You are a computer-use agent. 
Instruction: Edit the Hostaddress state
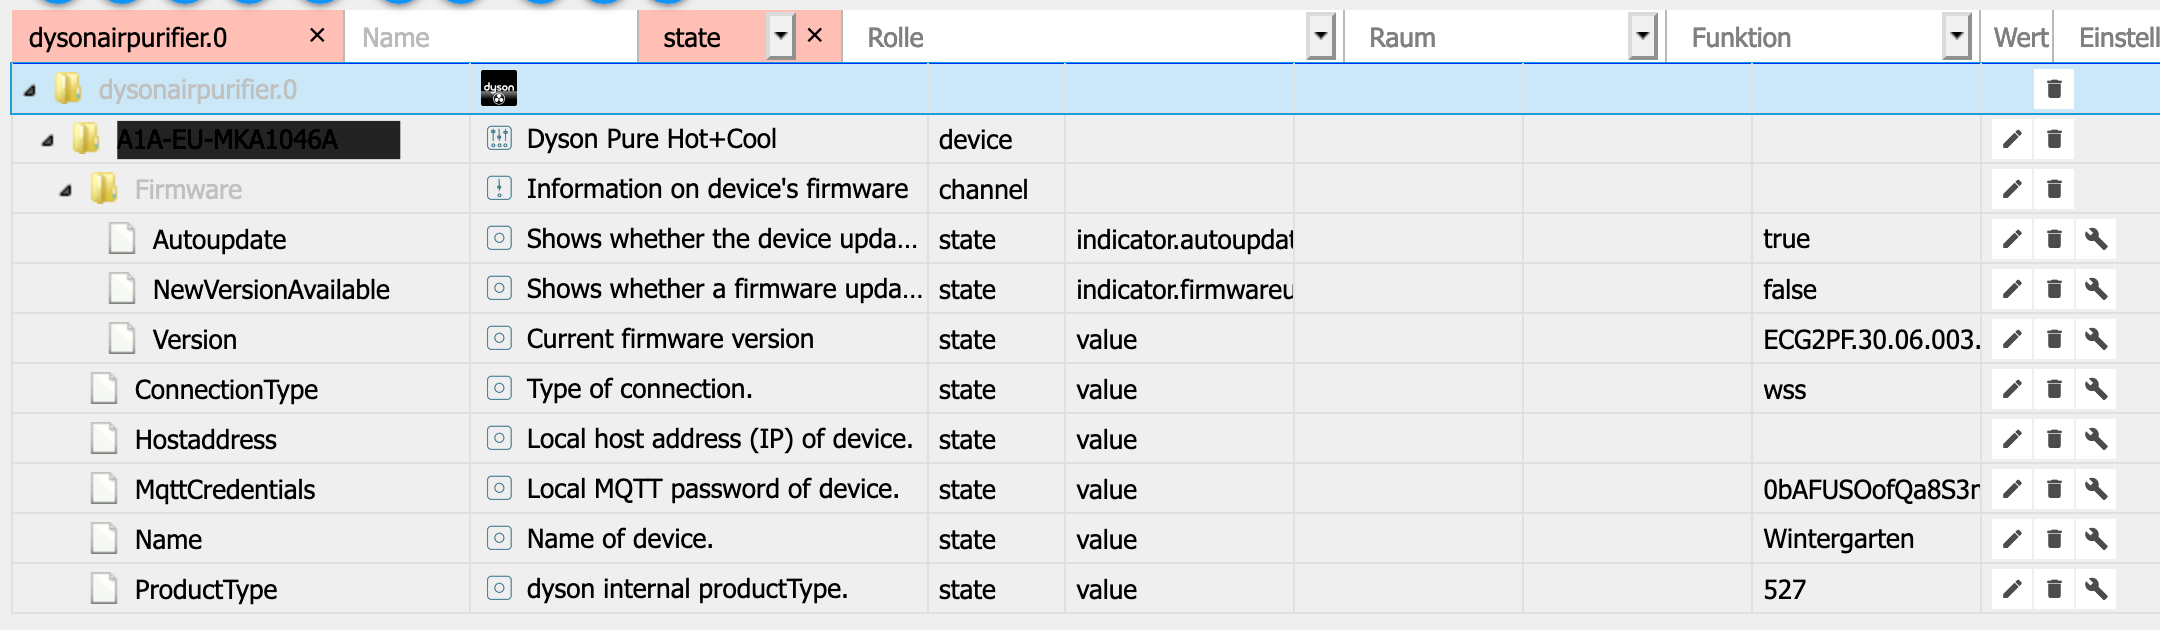click(x=2012, y=439)
